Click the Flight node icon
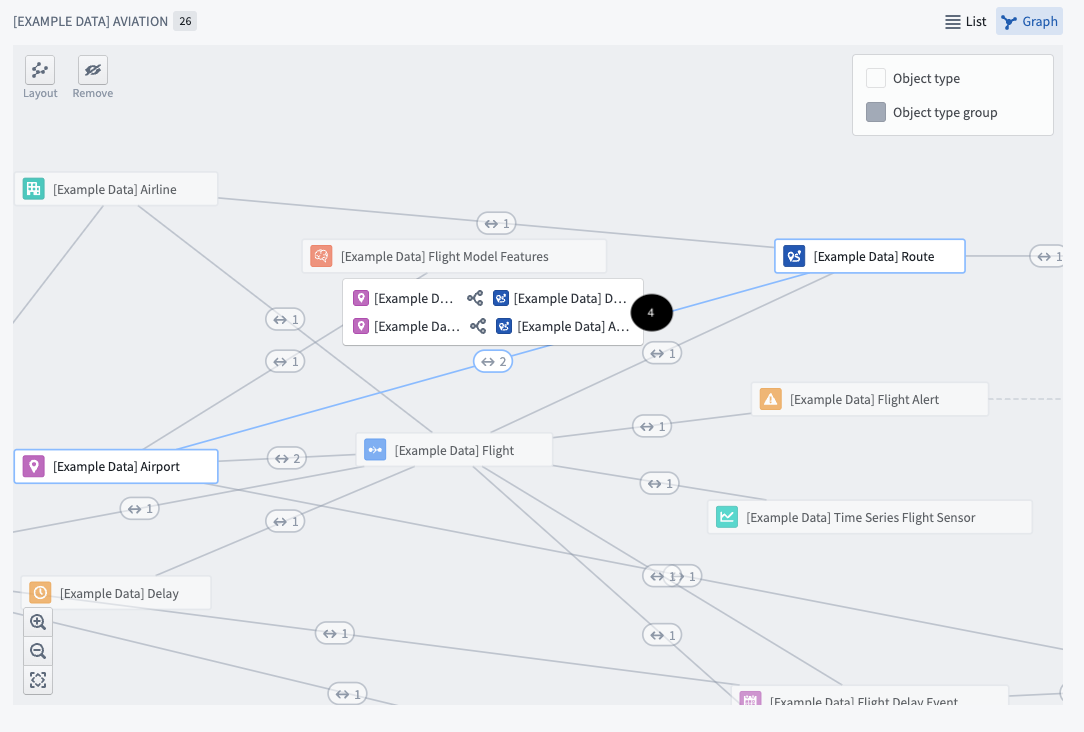Image resolution: width=1084 pixels, height=732 pixels. [x=375, y=450]
